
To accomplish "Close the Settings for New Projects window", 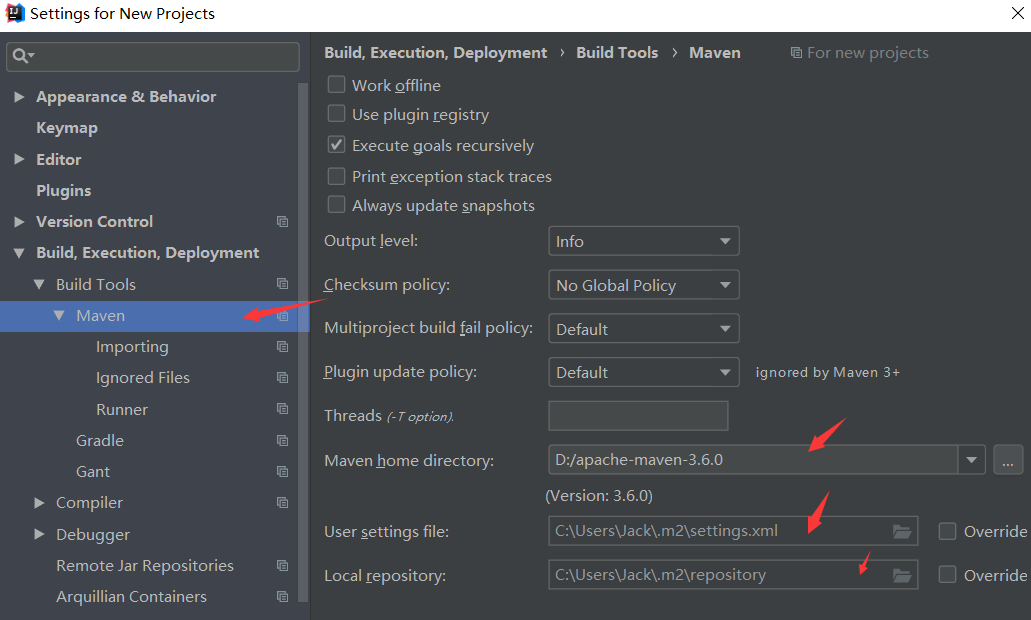I will (x=1017, y=13).
